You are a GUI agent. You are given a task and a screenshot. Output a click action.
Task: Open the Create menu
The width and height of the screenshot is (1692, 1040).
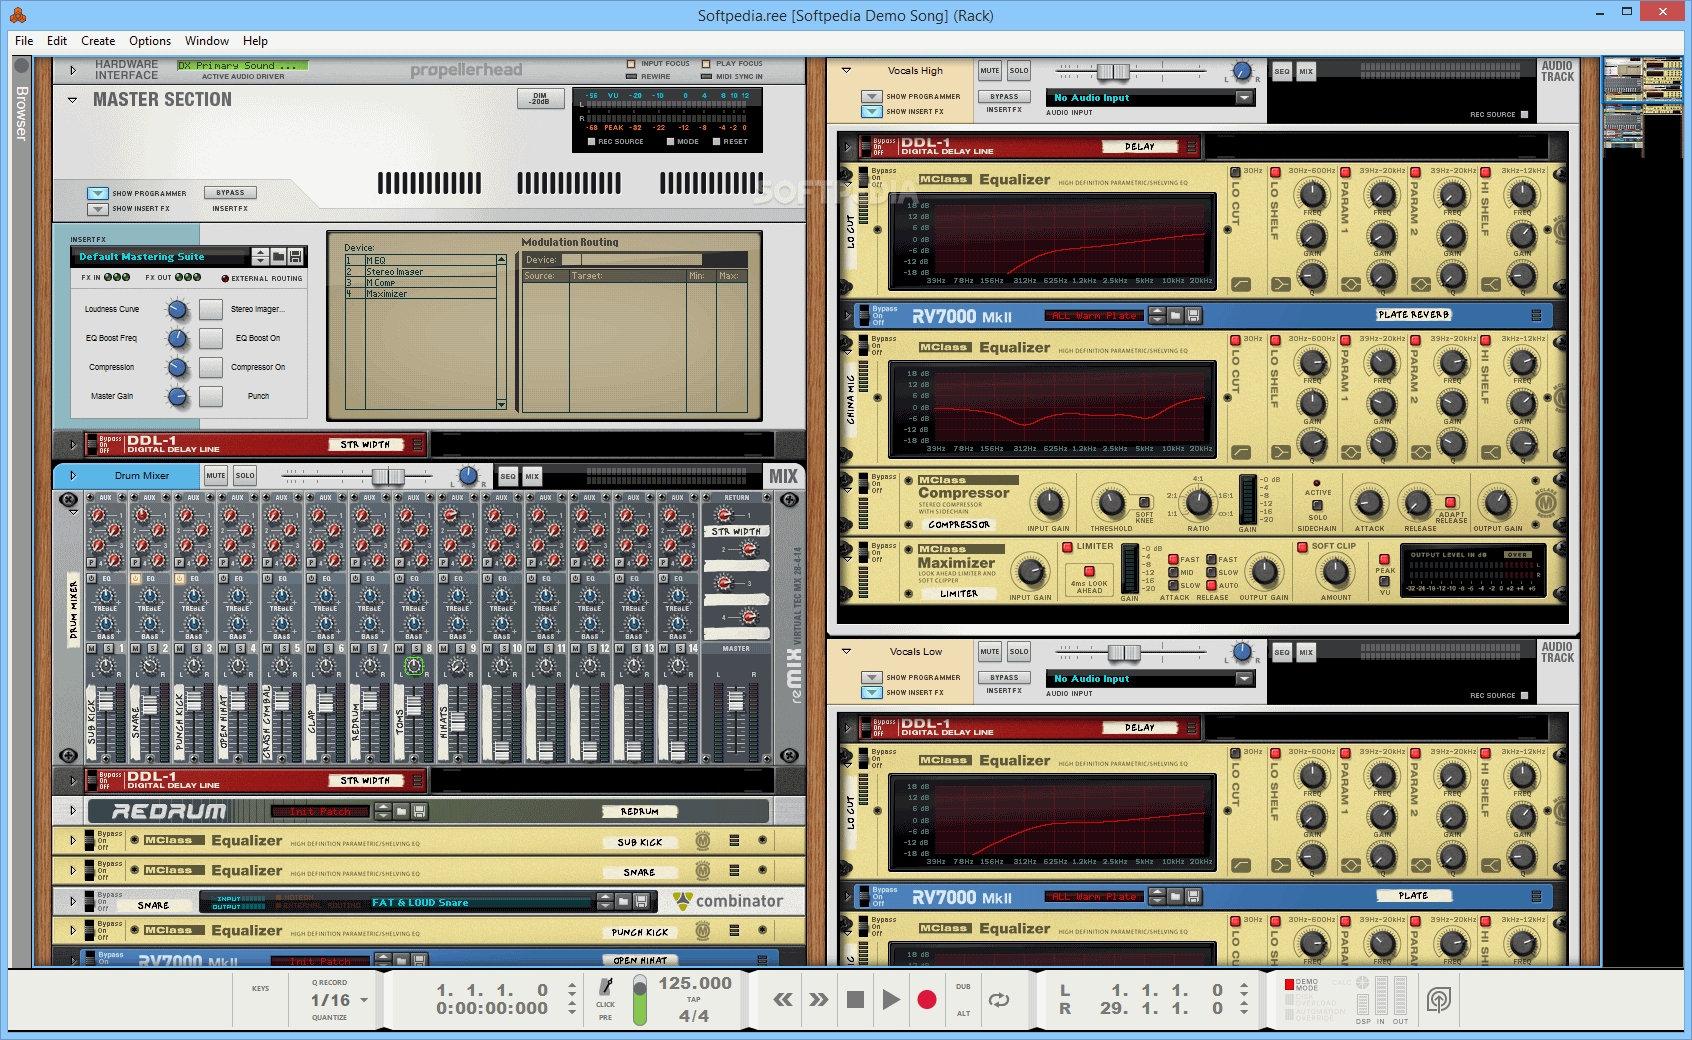coord(98,41)
